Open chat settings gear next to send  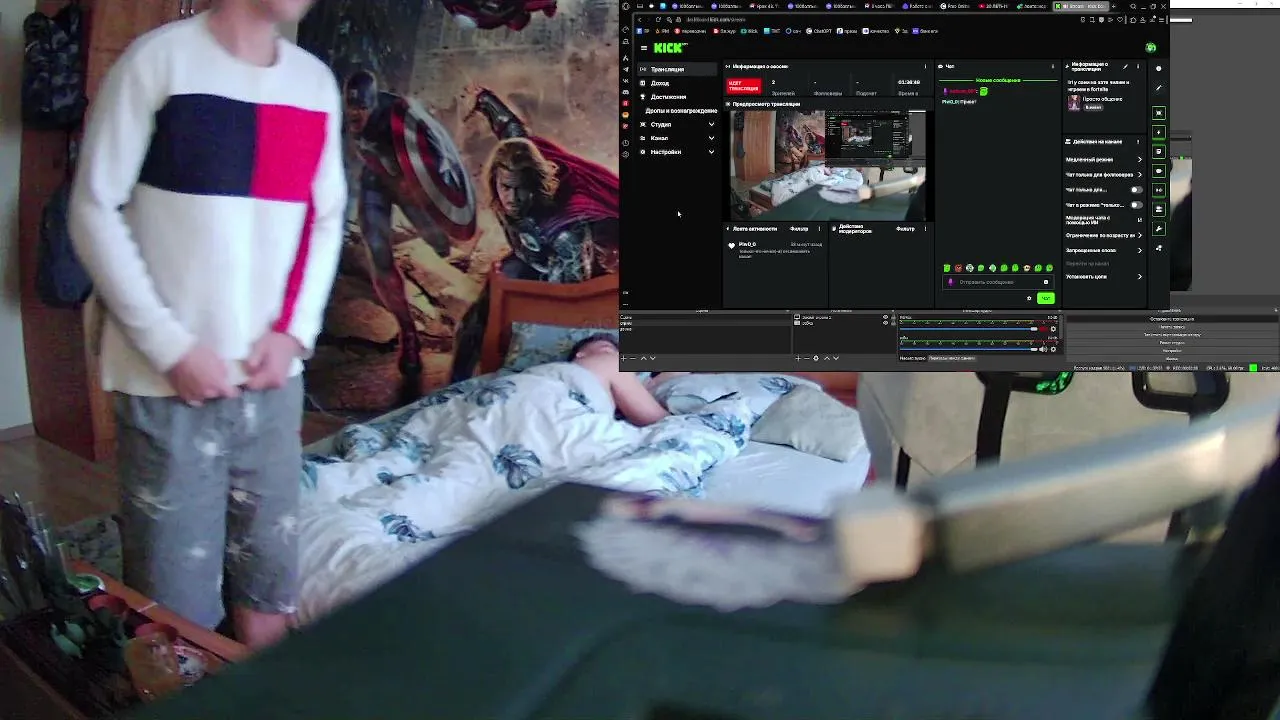tap(1029, 298)
